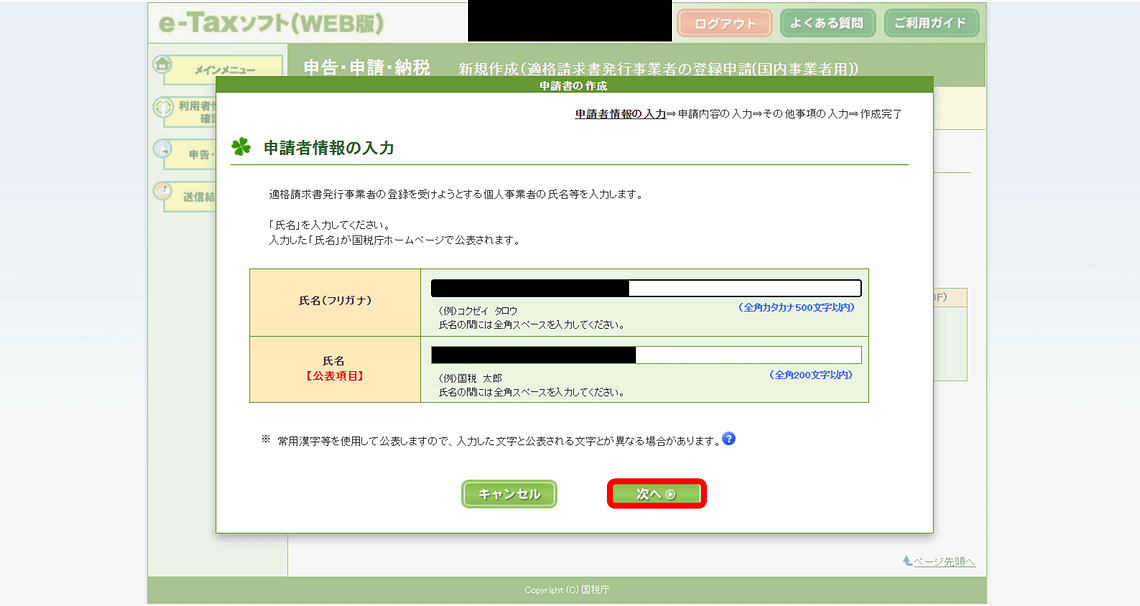Click the arrow icon beside ページ先頭へ

(907, 561)
